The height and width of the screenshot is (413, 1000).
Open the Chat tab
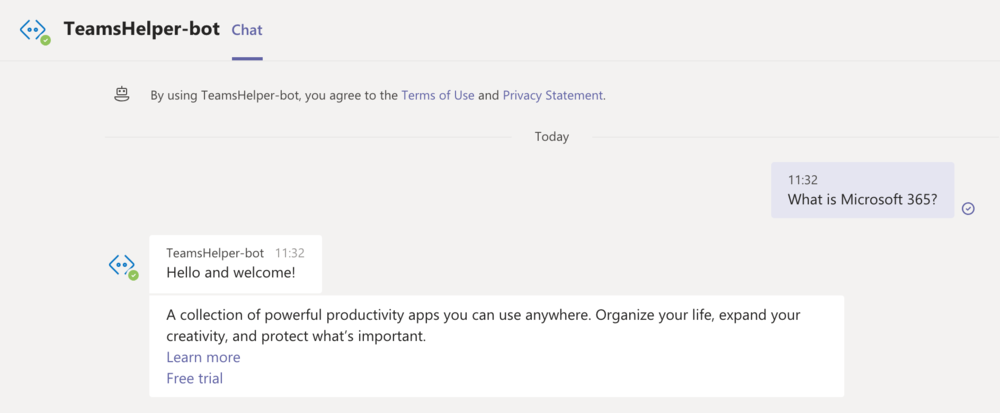(x=247, y=30)
